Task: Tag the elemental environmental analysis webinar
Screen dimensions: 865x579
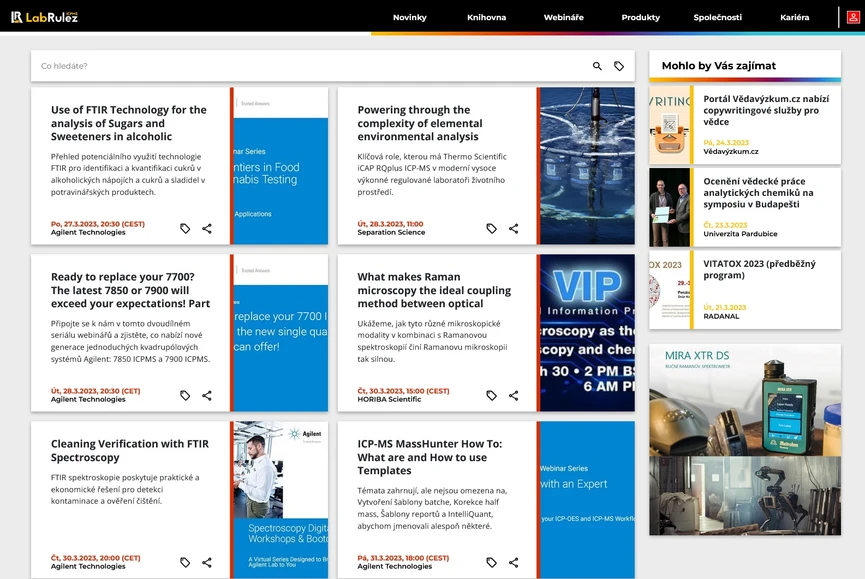Action: [492, 228]
